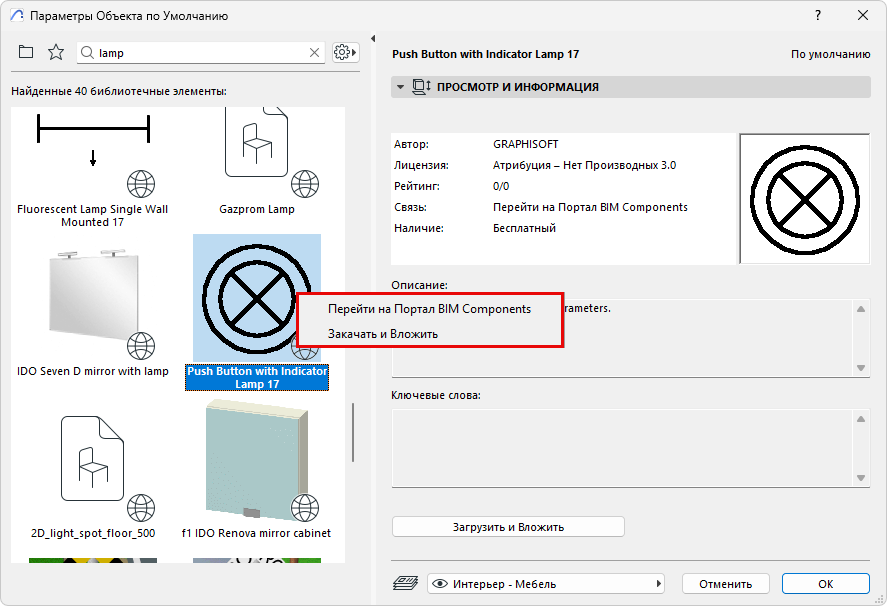Choose Закачать и Вложить context menu item

coord(383,334)
